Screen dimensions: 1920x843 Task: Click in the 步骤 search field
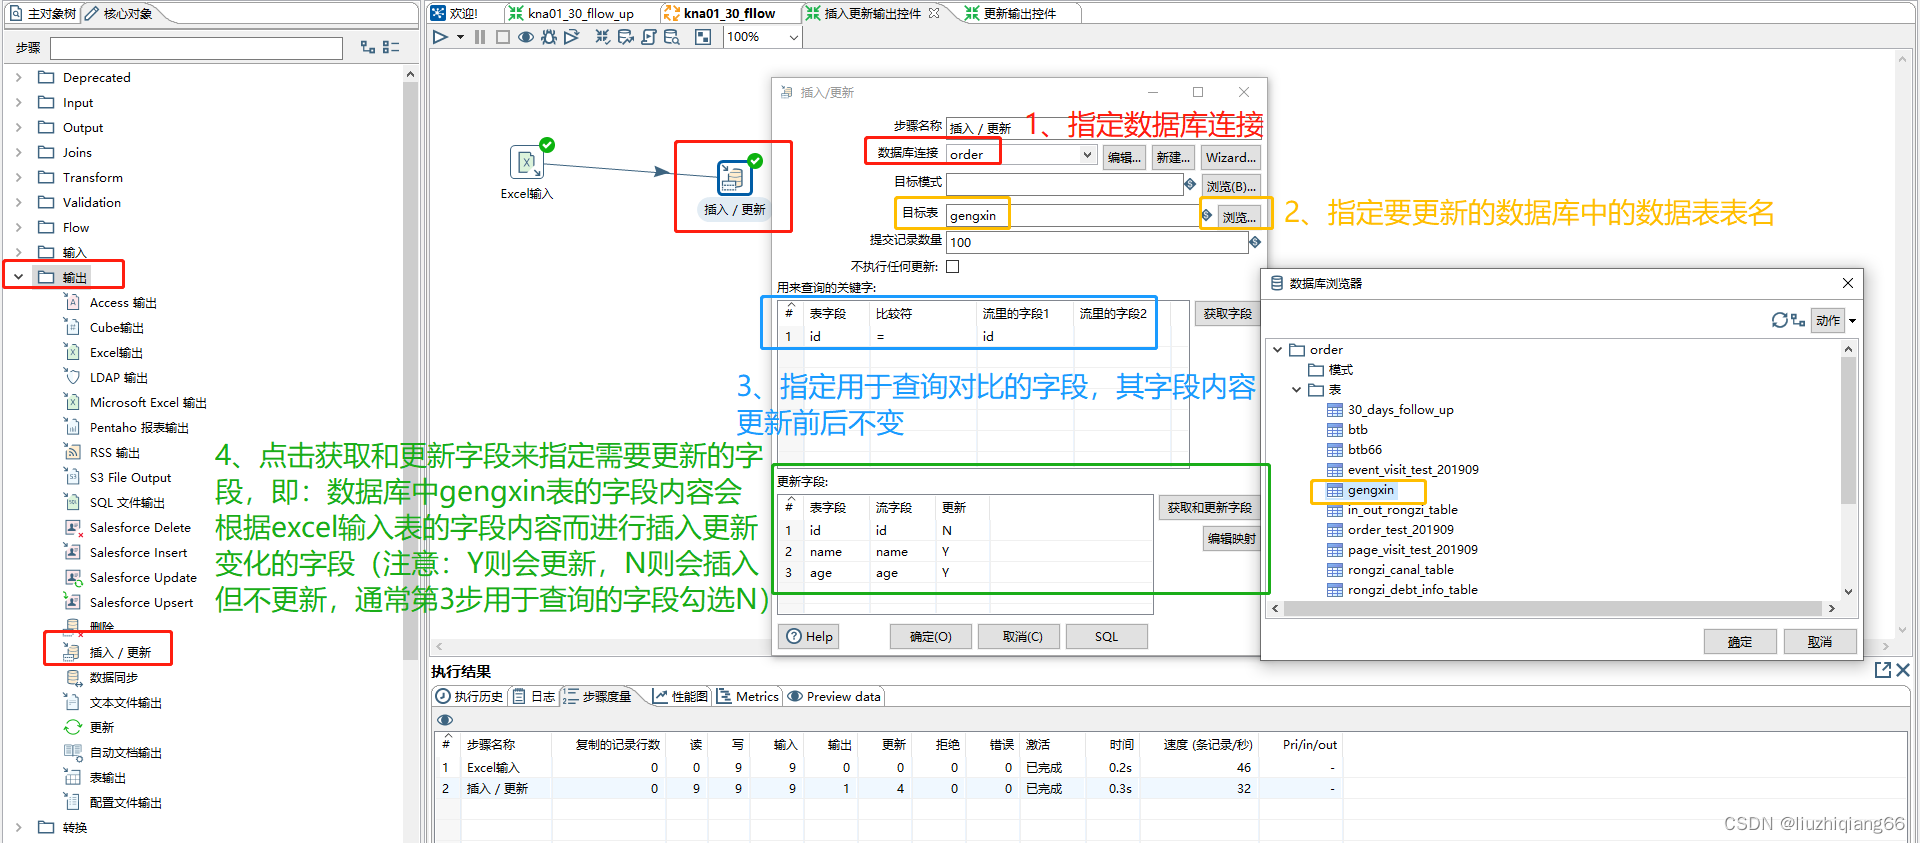[196, 48]
